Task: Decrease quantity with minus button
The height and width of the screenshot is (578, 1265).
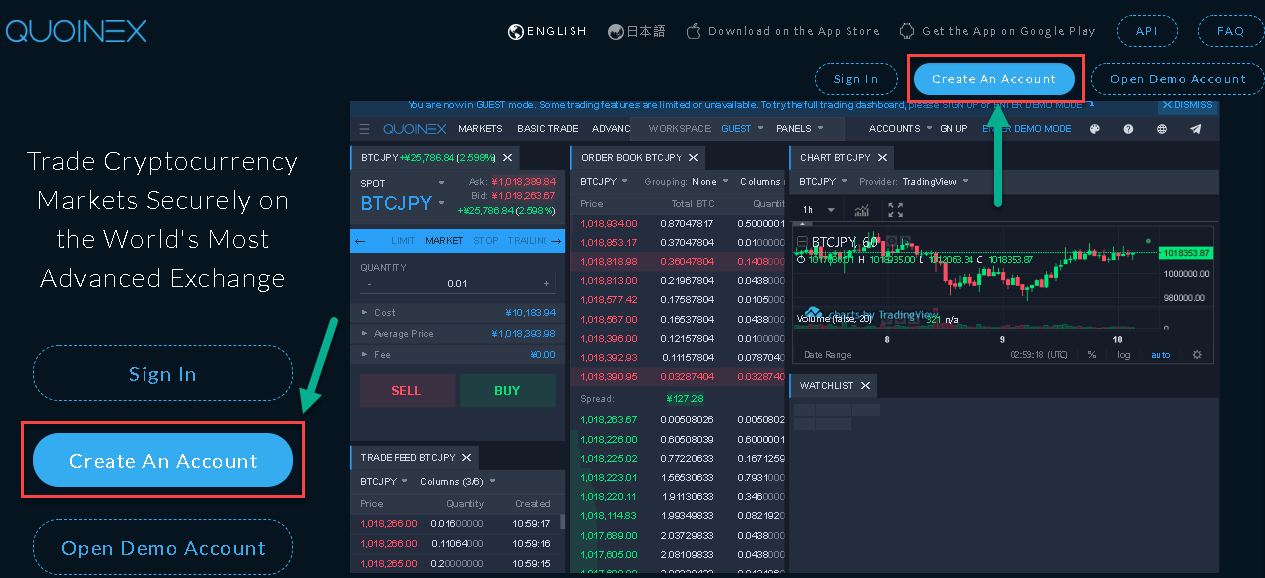Action: [370, 284]
